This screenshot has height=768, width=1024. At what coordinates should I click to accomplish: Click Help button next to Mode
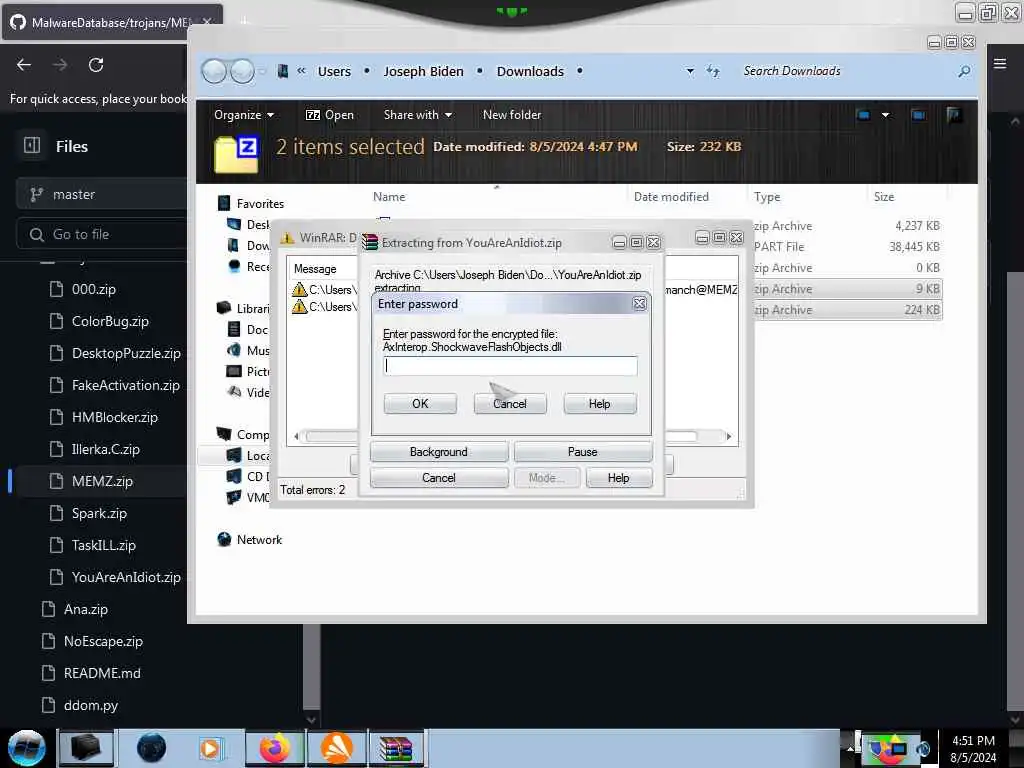pyautogui.click(x=618, y=477)
